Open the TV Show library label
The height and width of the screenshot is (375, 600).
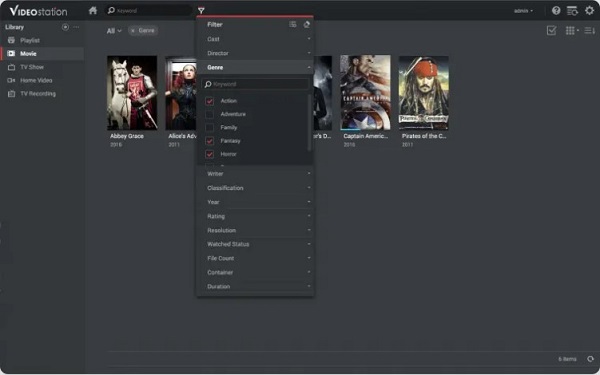coord(32,67)
